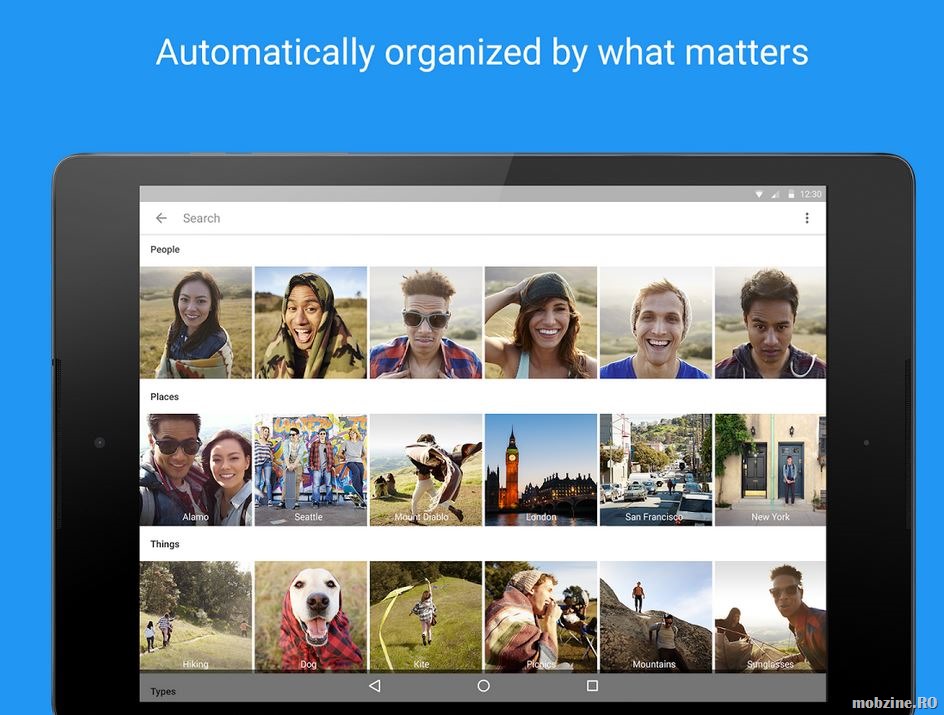
Task: Open the Mount Diablo place thumbnail
Action: click(426, 469)
